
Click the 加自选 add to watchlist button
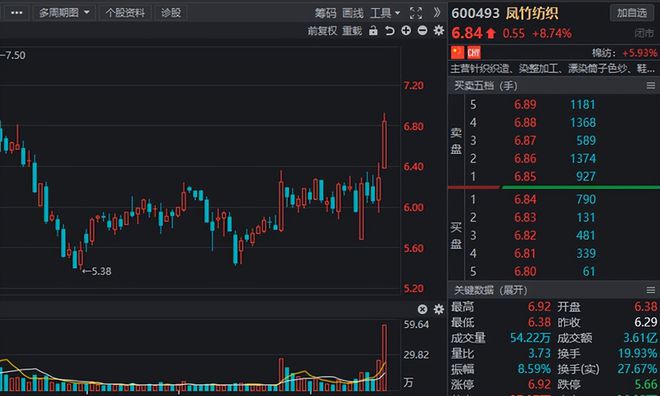point(632,13)
